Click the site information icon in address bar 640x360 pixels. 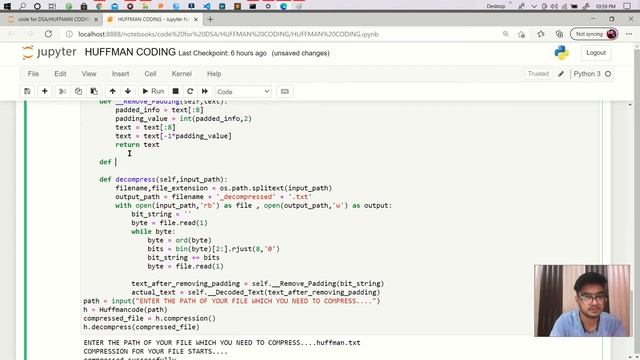(x=69, y=34)
